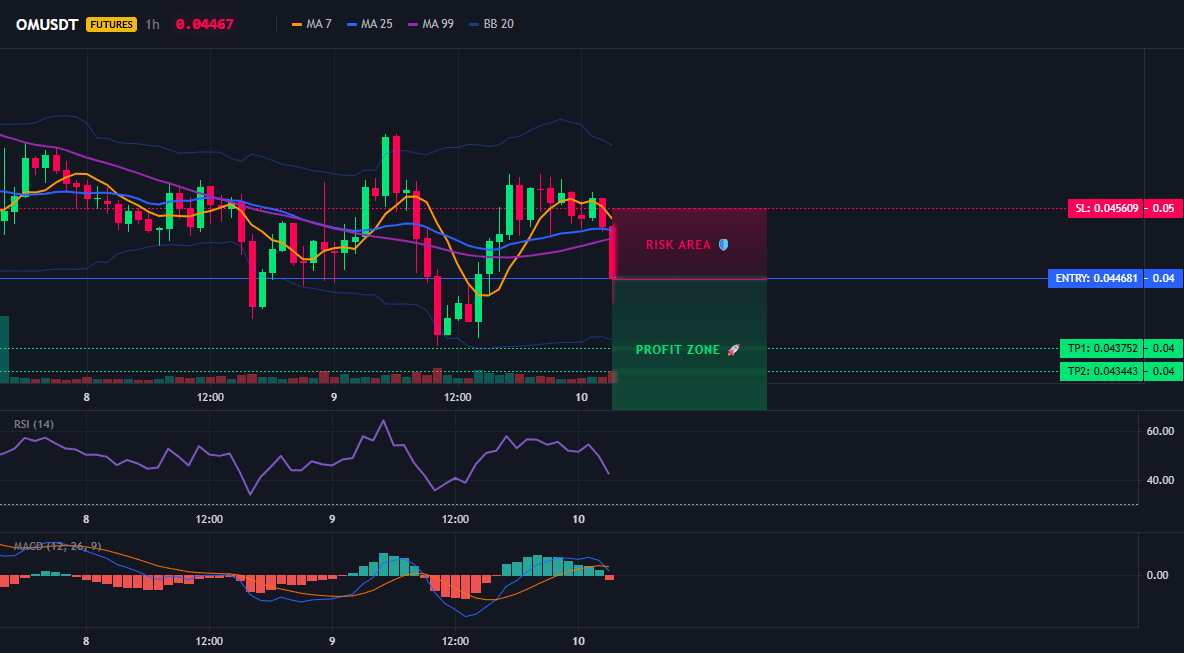Click the RSI (14) indicator label

[34, 424]
